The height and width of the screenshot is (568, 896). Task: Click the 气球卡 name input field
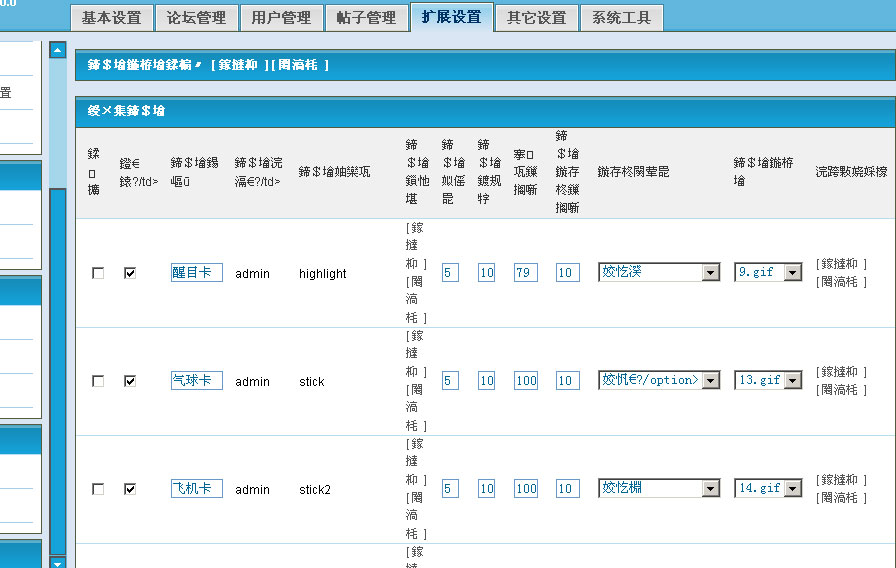pos(197,381)
